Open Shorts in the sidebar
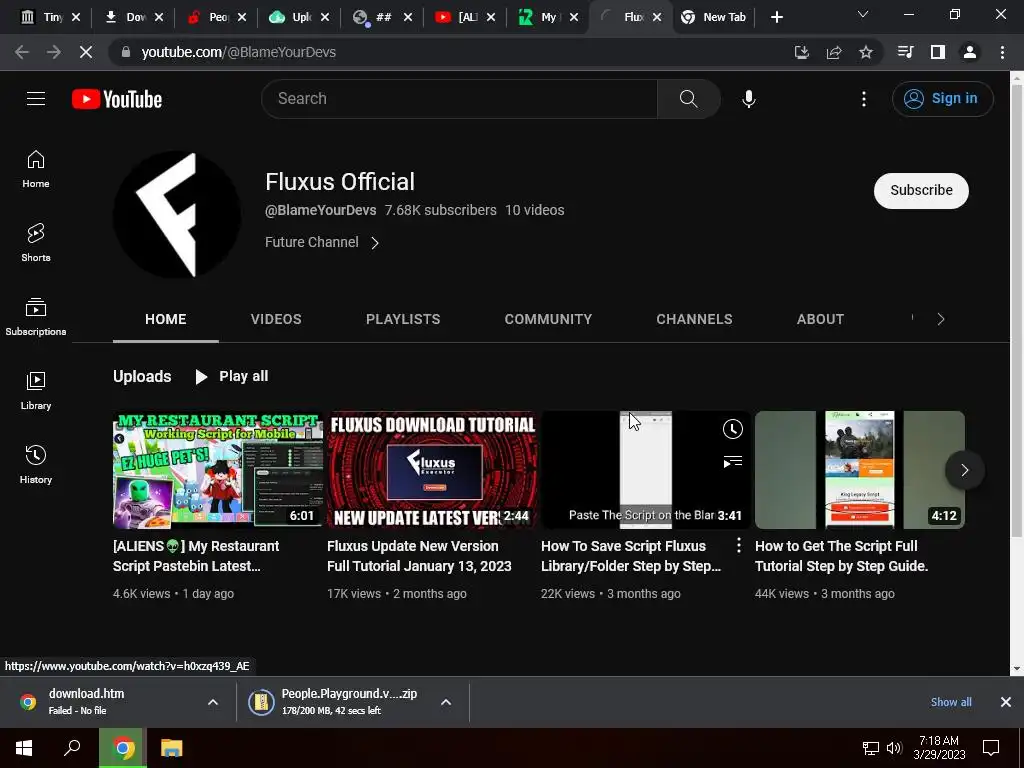Viewport: 1024px width, 768px height. pos(36,243)
